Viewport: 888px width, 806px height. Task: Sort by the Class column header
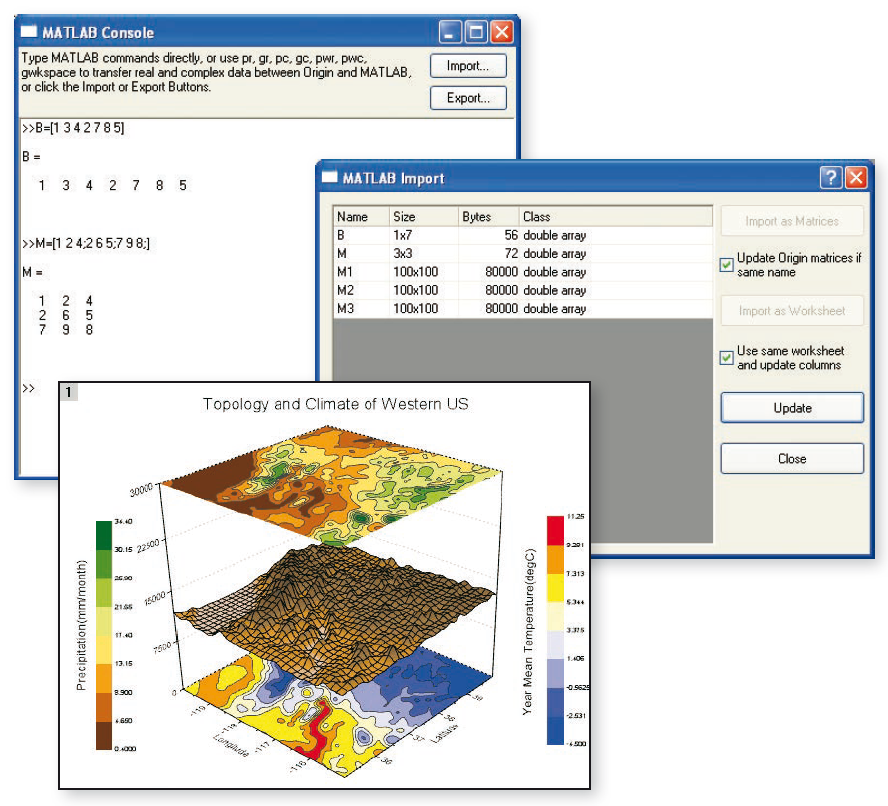click(616, 216)
